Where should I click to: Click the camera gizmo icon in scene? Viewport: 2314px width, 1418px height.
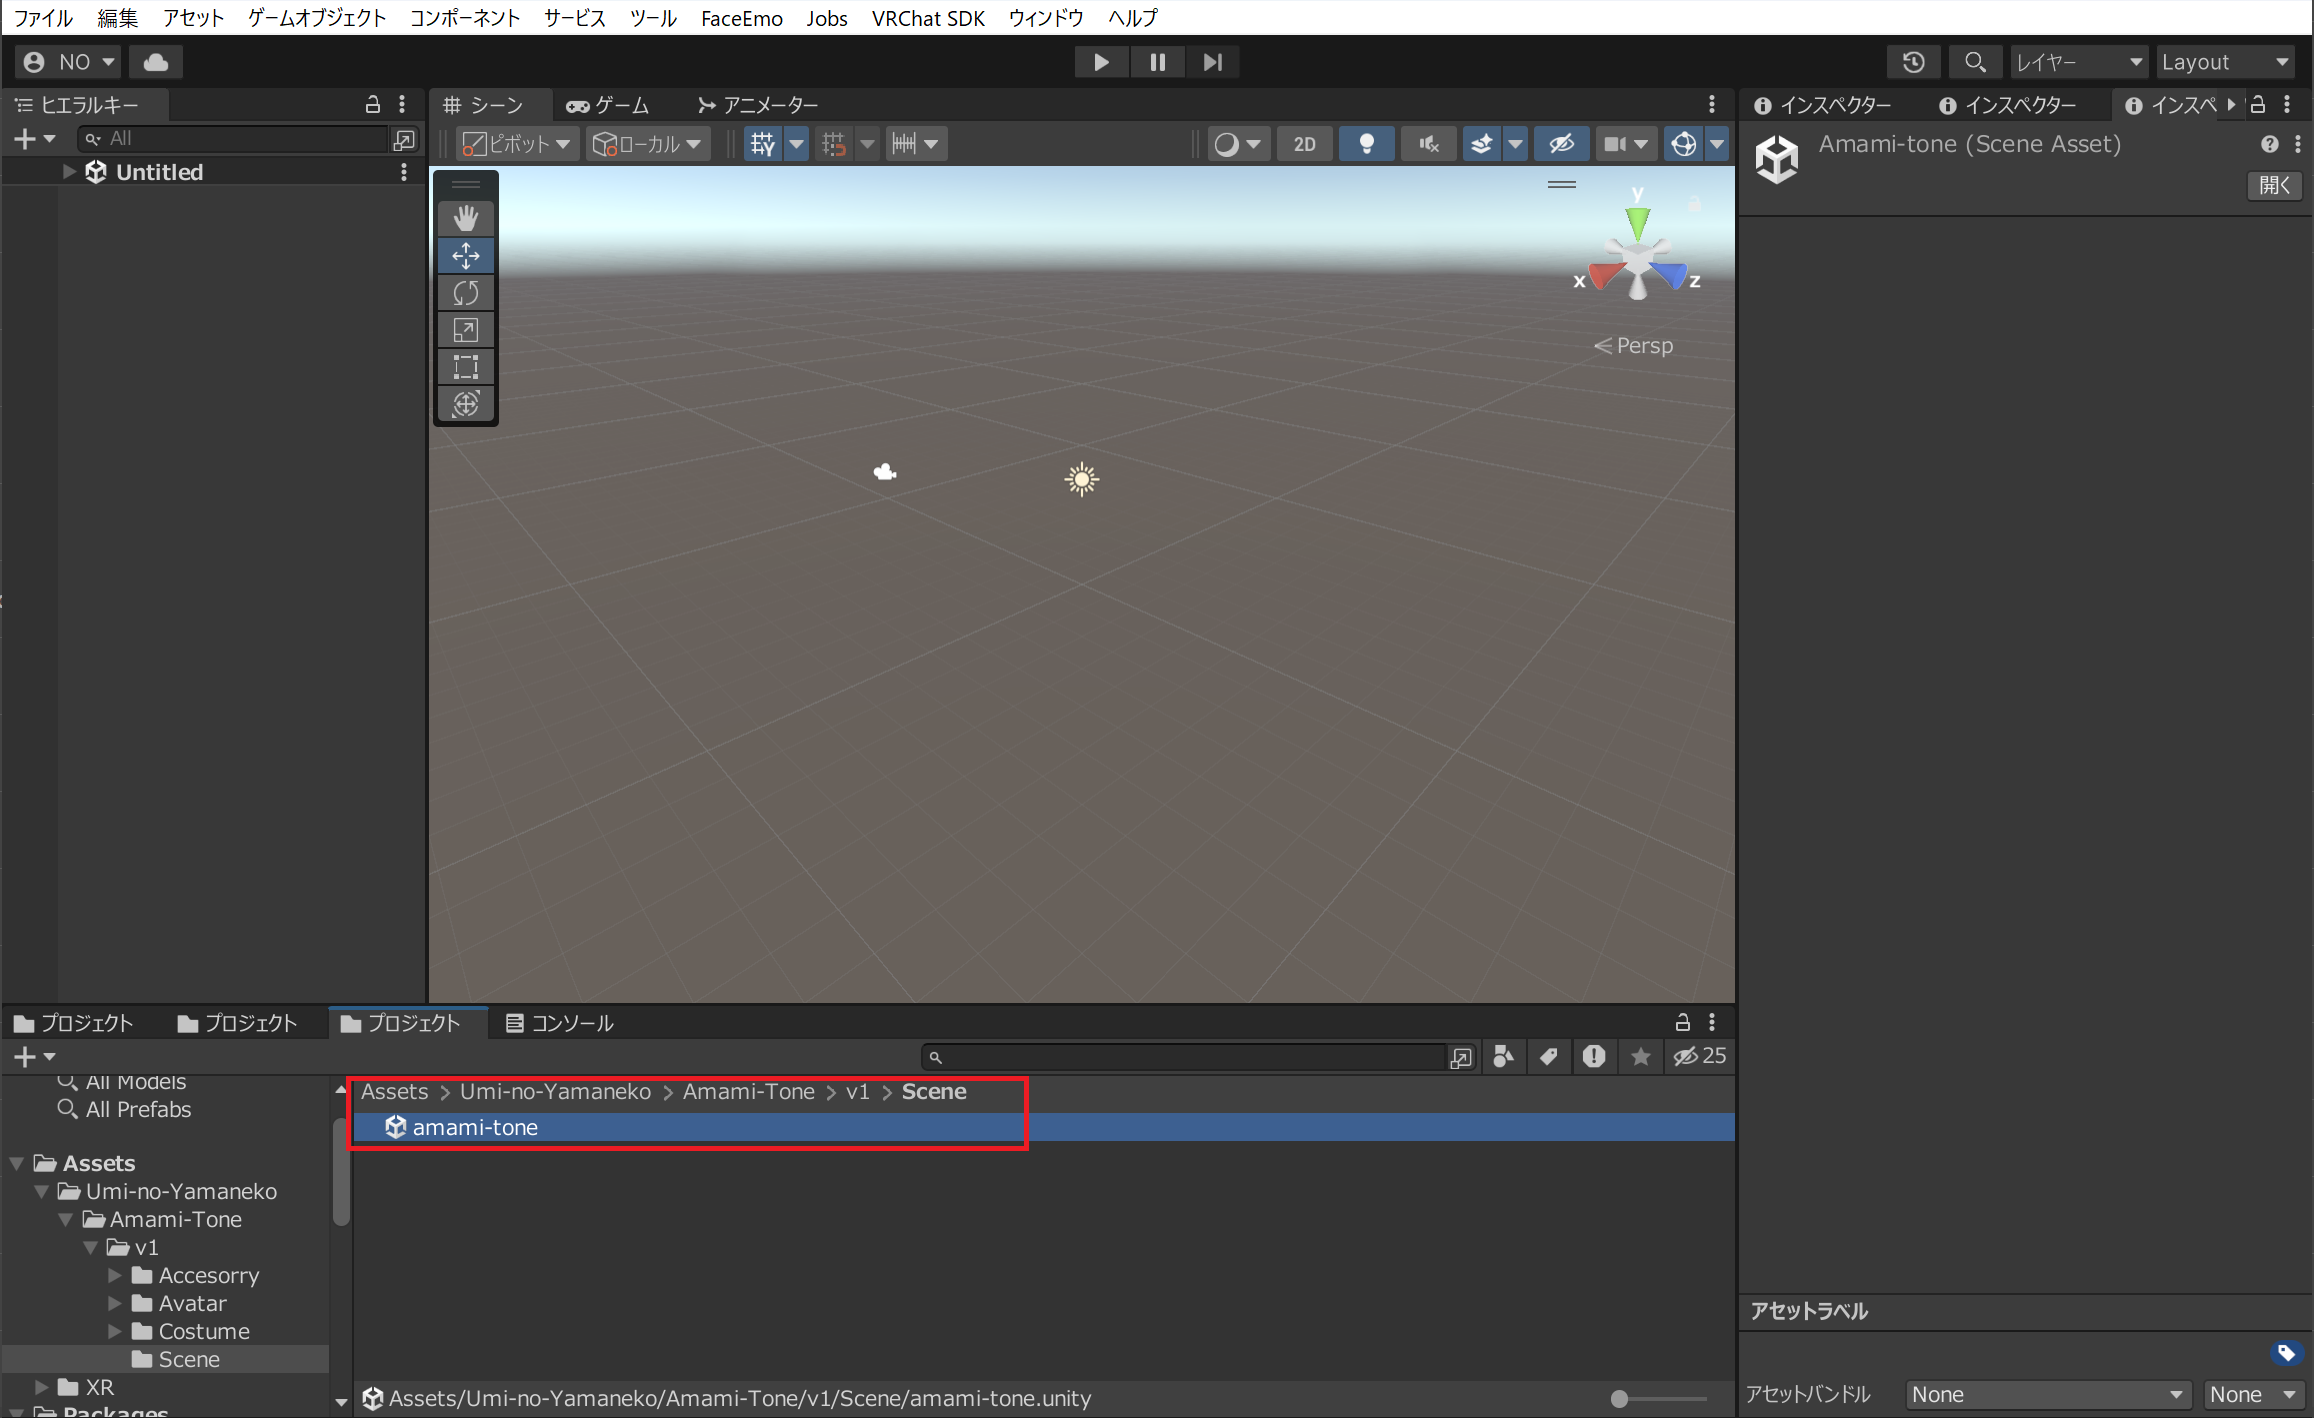(885, 472)
